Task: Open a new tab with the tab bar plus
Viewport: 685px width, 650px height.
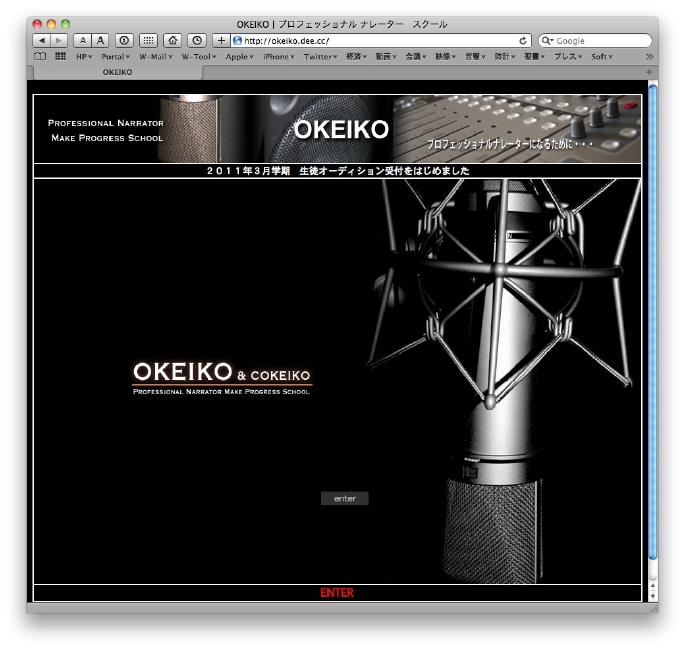Action: tap(649, 72)
